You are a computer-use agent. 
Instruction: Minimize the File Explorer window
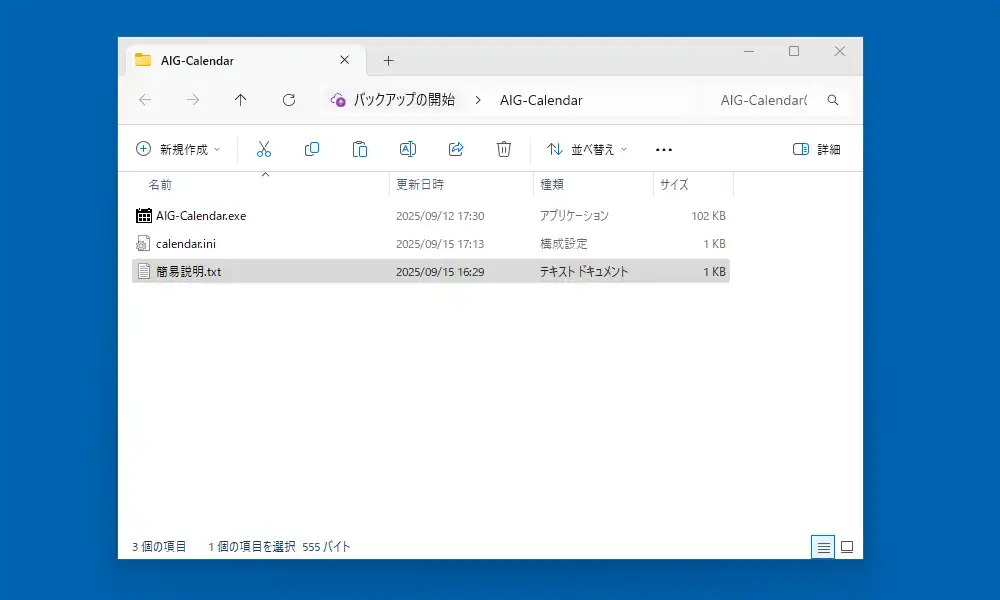[x=749, y=51]
